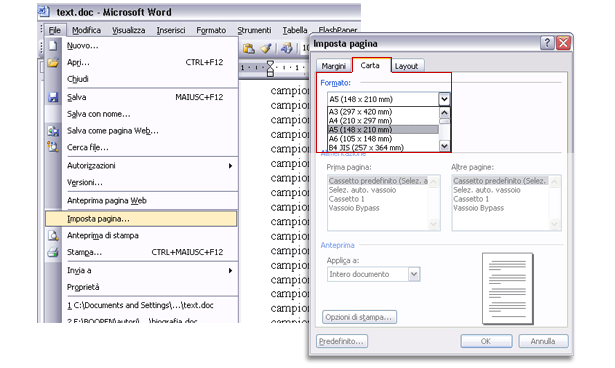
Task: Switch to the Layout tab
Action: 406,66
